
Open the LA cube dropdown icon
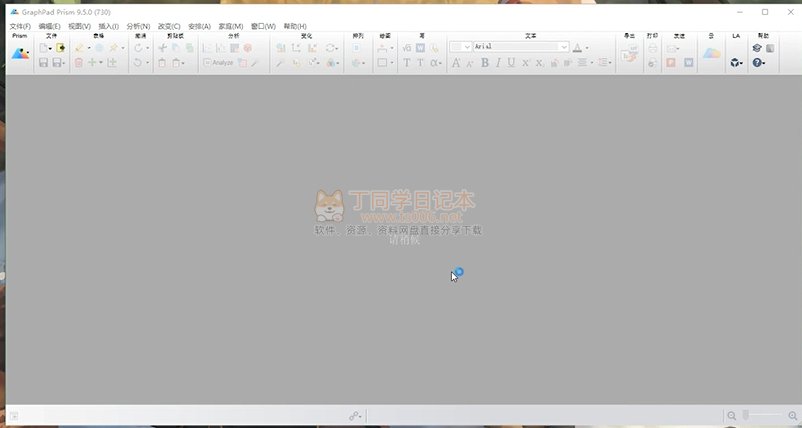pyautogui.click(x=736, y=63)
